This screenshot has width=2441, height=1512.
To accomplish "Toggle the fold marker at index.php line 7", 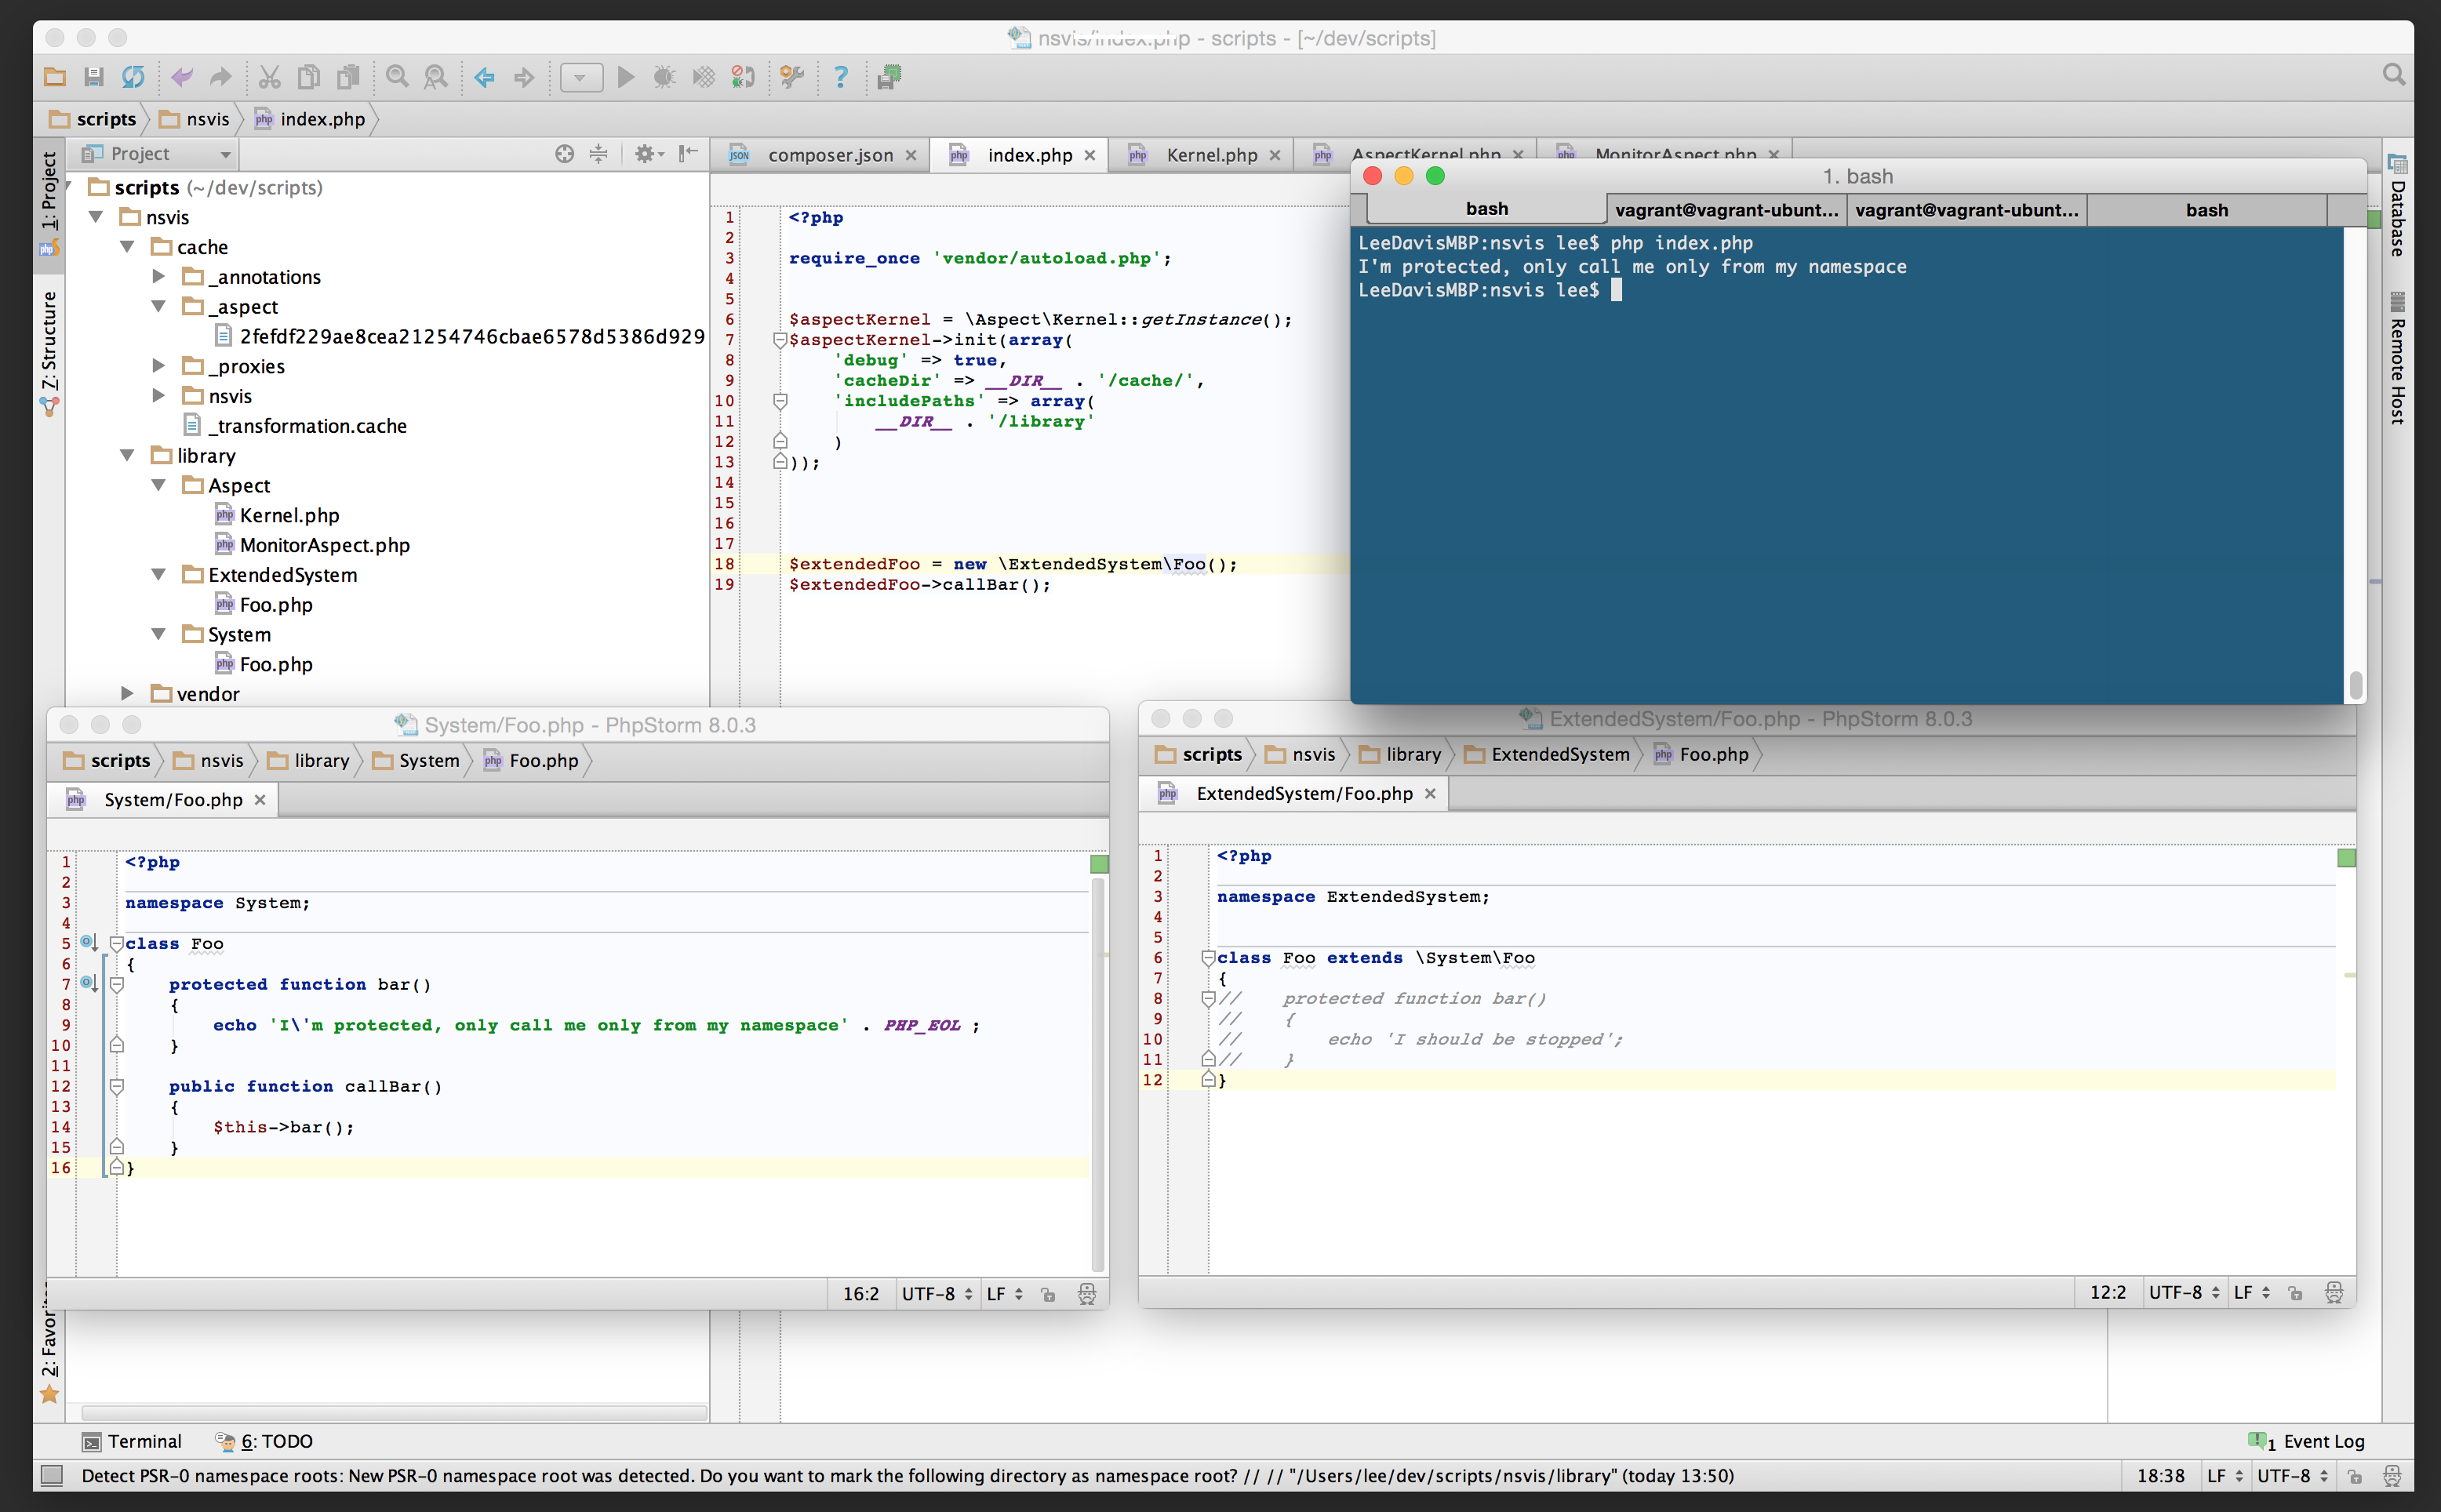I will click(780, 340).
